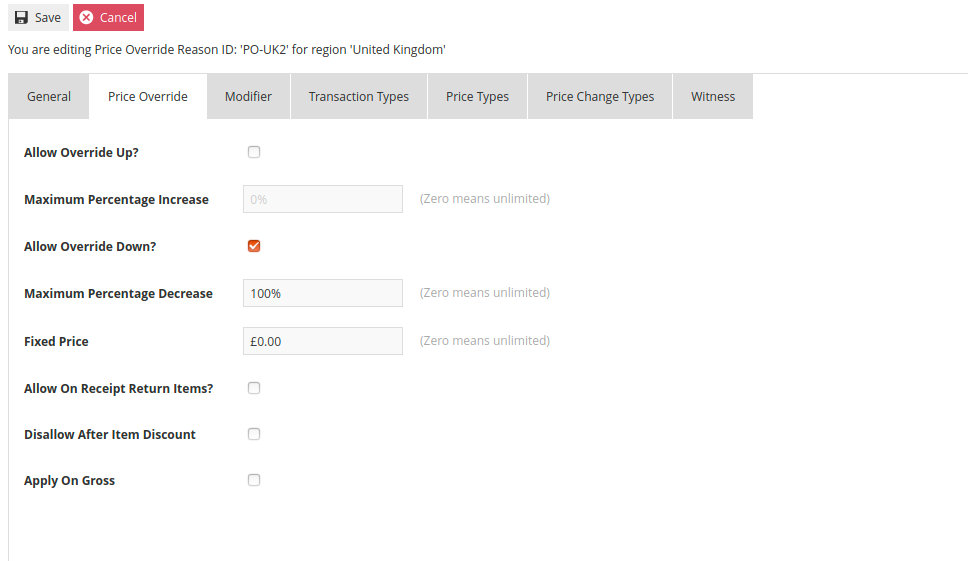968x561 pixels.
Task: Click the Save button
Action: point(38,17)
